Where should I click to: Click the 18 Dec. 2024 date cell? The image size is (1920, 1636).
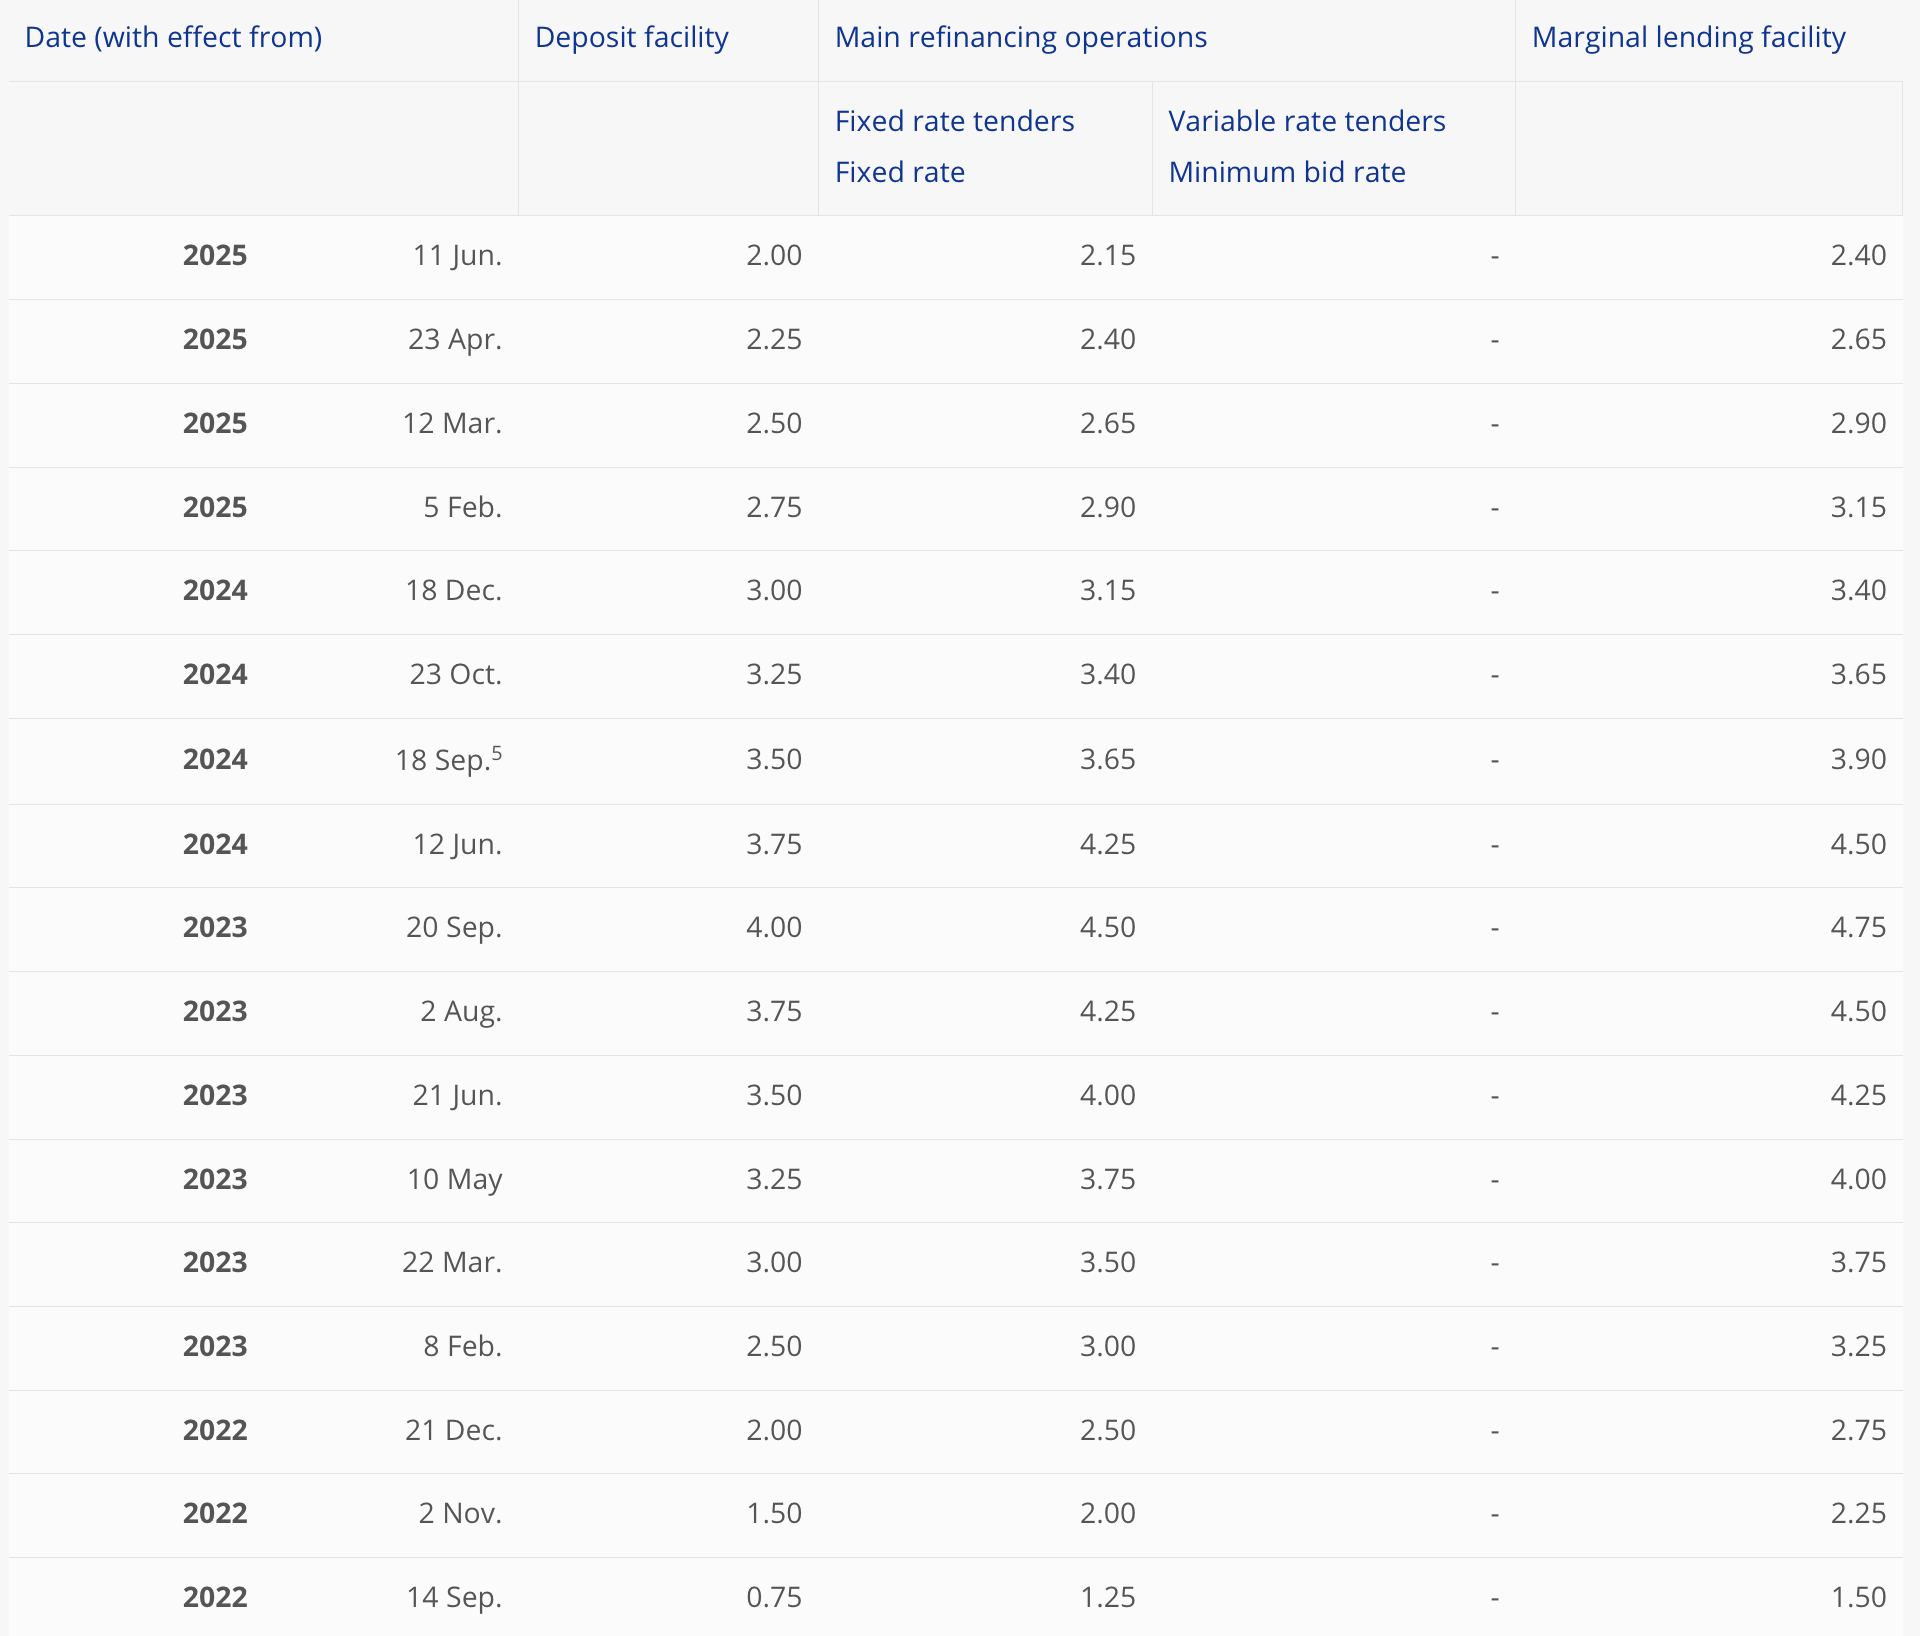[453, 591]
